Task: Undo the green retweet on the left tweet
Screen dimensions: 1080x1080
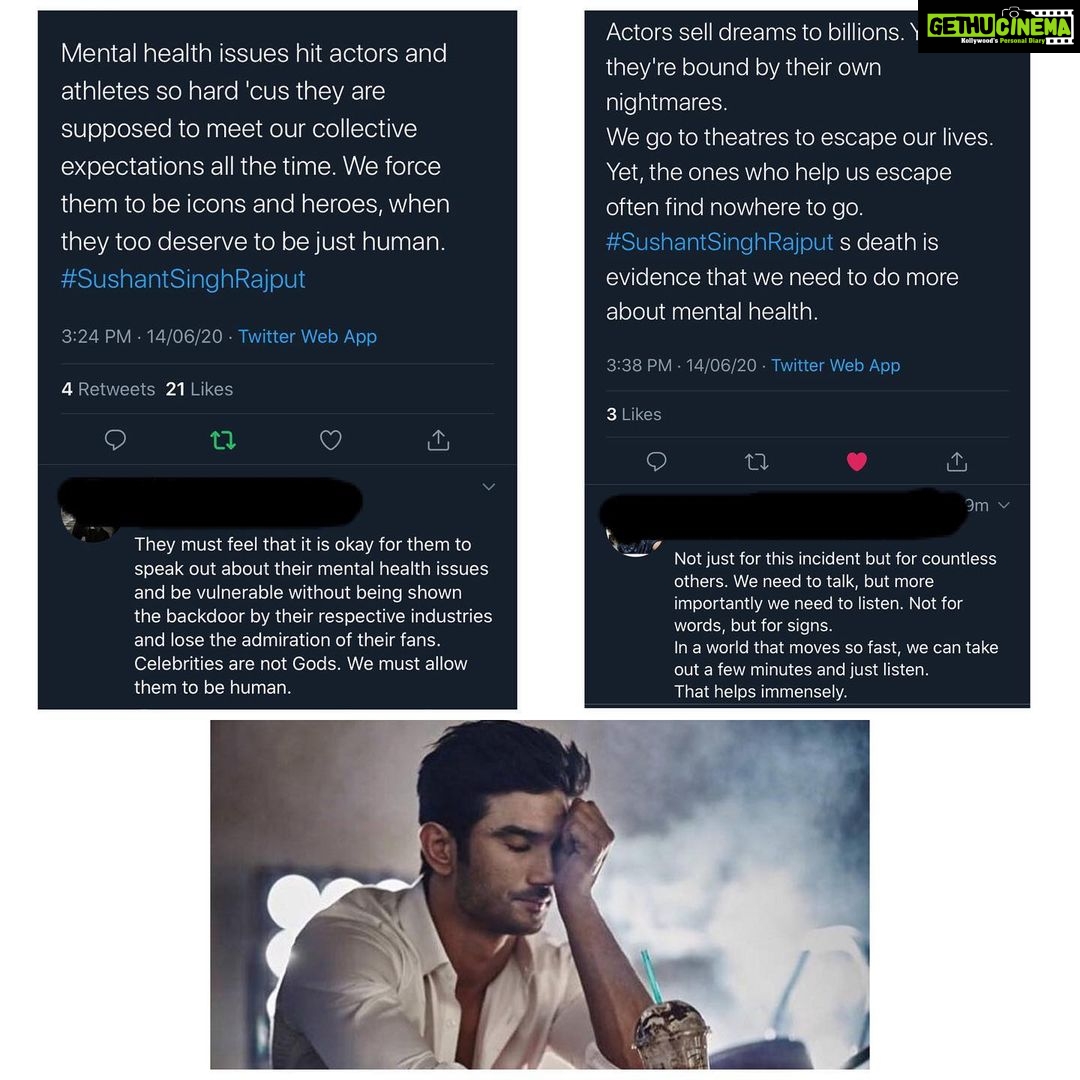Action: 222,439
